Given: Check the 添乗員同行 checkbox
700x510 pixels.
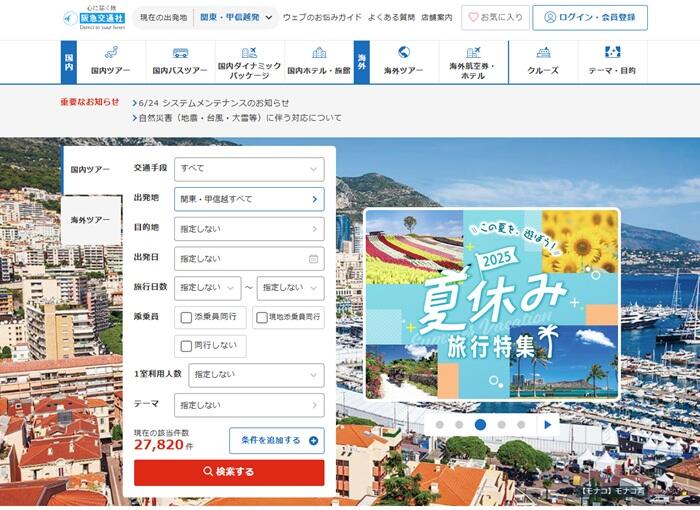Looking at the screenshot, I should [x=186, y=318].
